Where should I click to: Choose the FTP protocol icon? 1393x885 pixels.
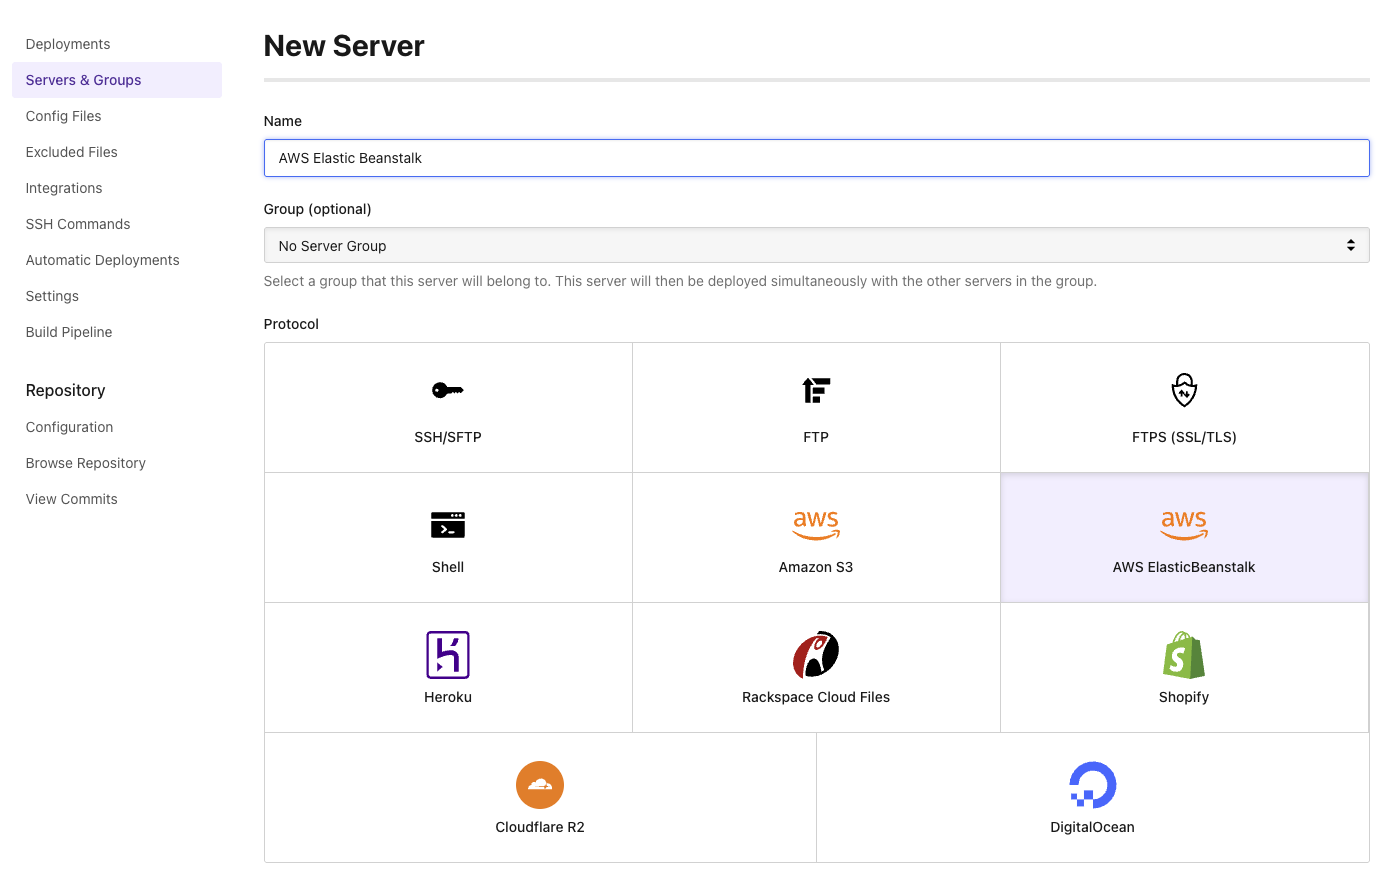[816, 390]
